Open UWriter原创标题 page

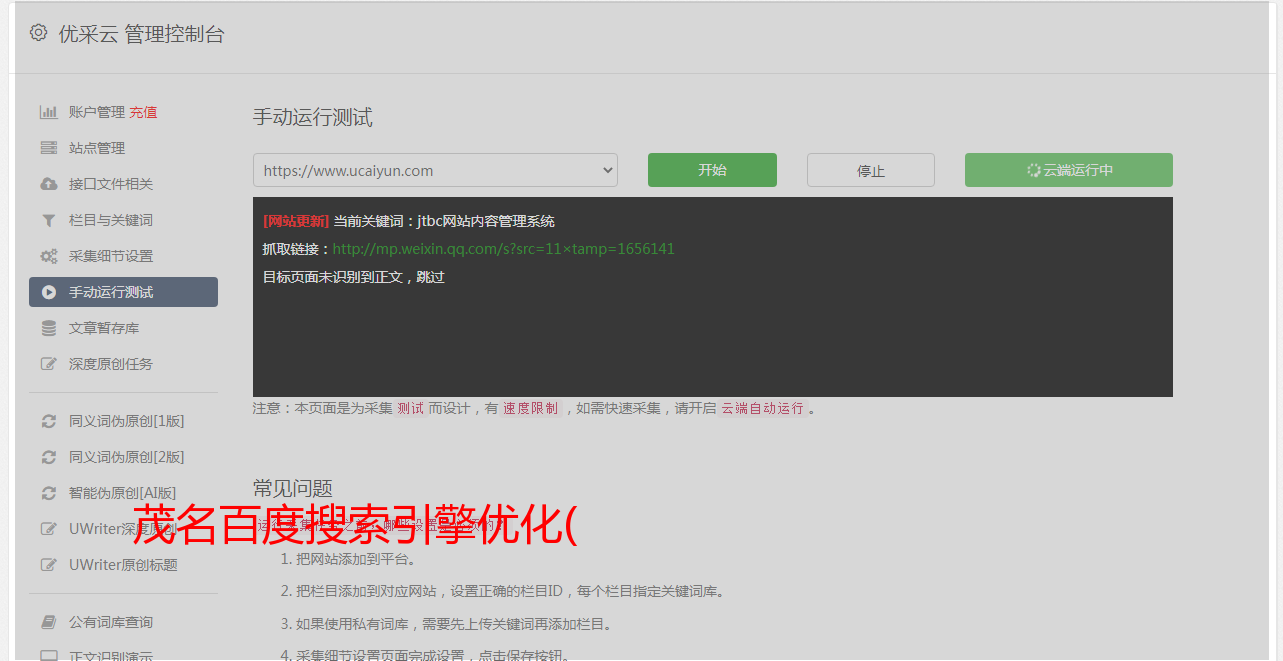[x=123, y=565]
